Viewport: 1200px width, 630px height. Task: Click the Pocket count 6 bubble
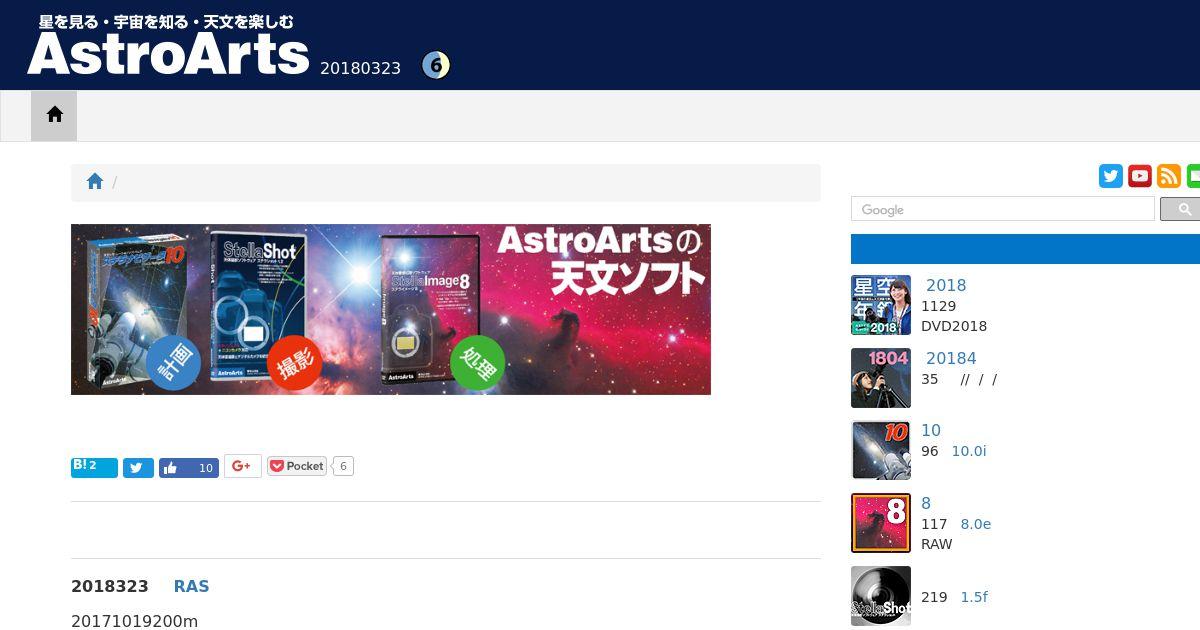click(x=343, y=466)
